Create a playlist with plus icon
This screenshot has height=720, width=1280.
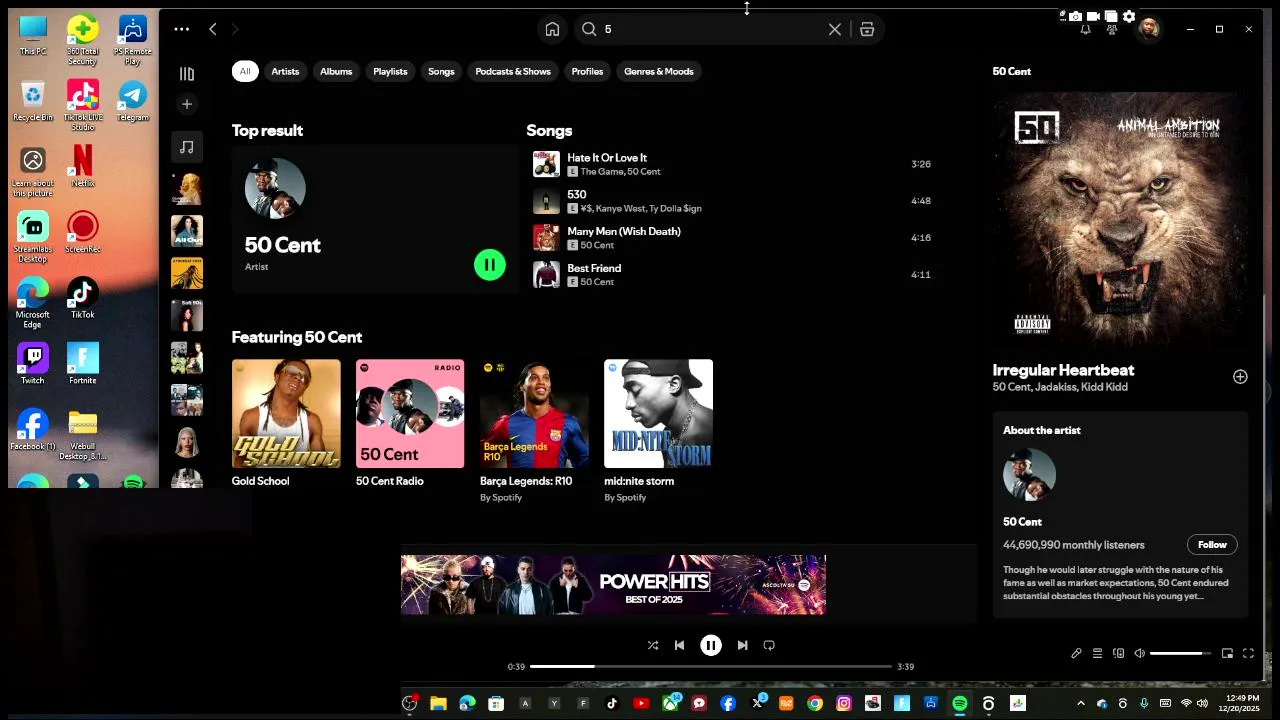click(186, 104)
